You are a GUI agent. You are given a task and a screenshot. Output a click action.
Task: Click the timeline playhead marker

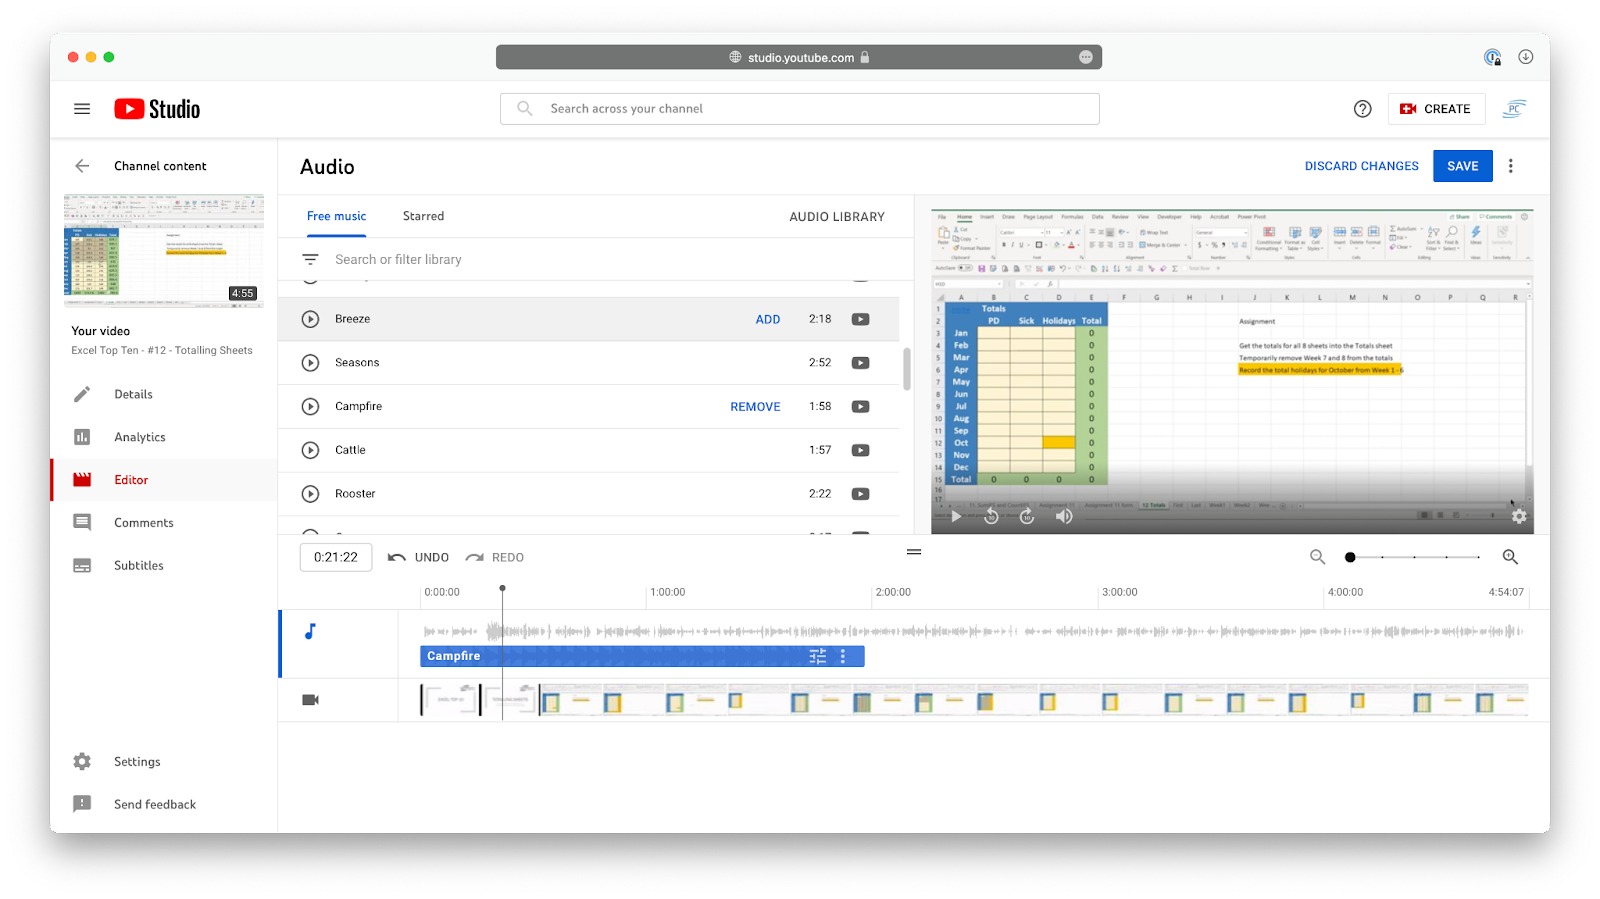tap(502, 589)
